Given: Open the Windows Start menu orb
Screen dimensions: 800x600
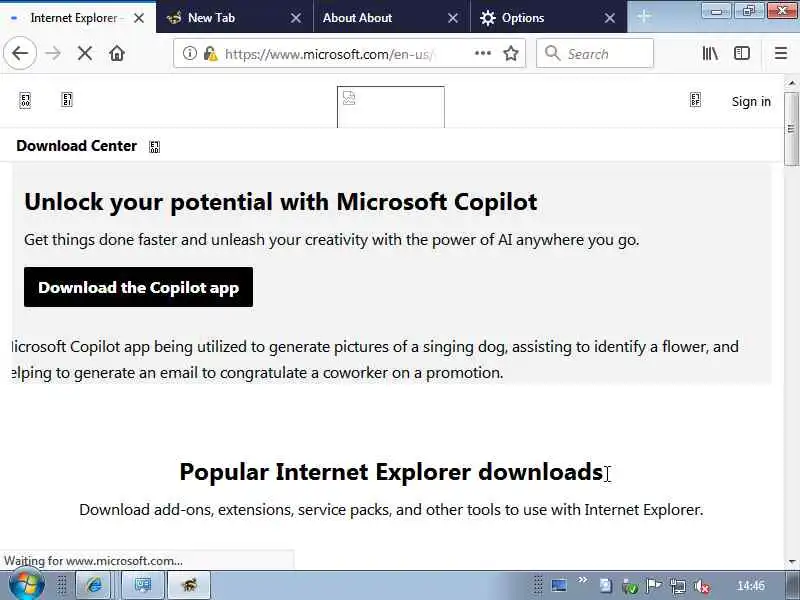Looking at the screenshot, I should (26, 585).
